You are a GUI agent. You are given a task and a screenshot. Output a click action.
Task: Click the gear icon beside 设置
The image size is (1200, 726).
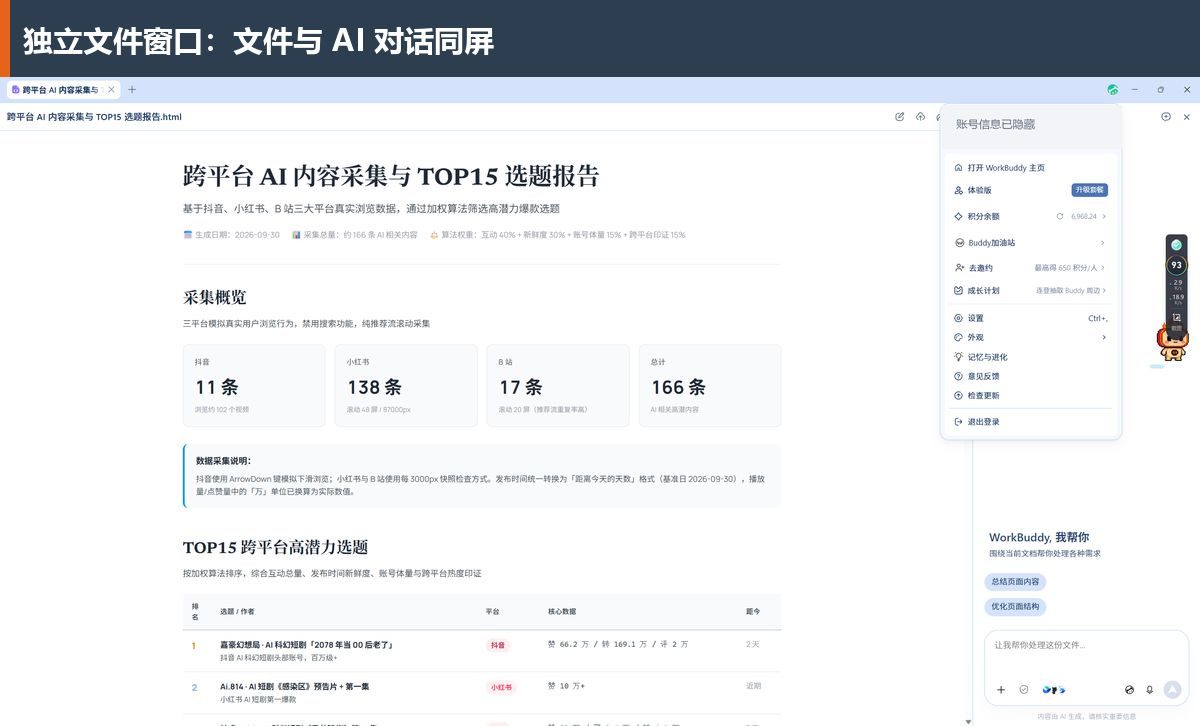959,318
